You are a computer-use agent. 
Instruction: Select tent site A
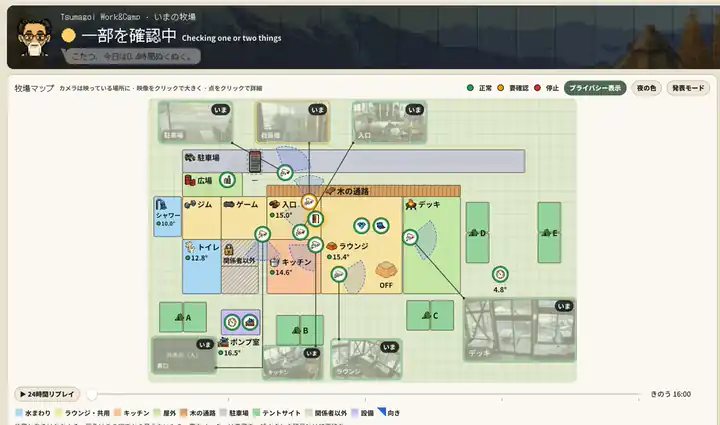[x=183, y=317]
